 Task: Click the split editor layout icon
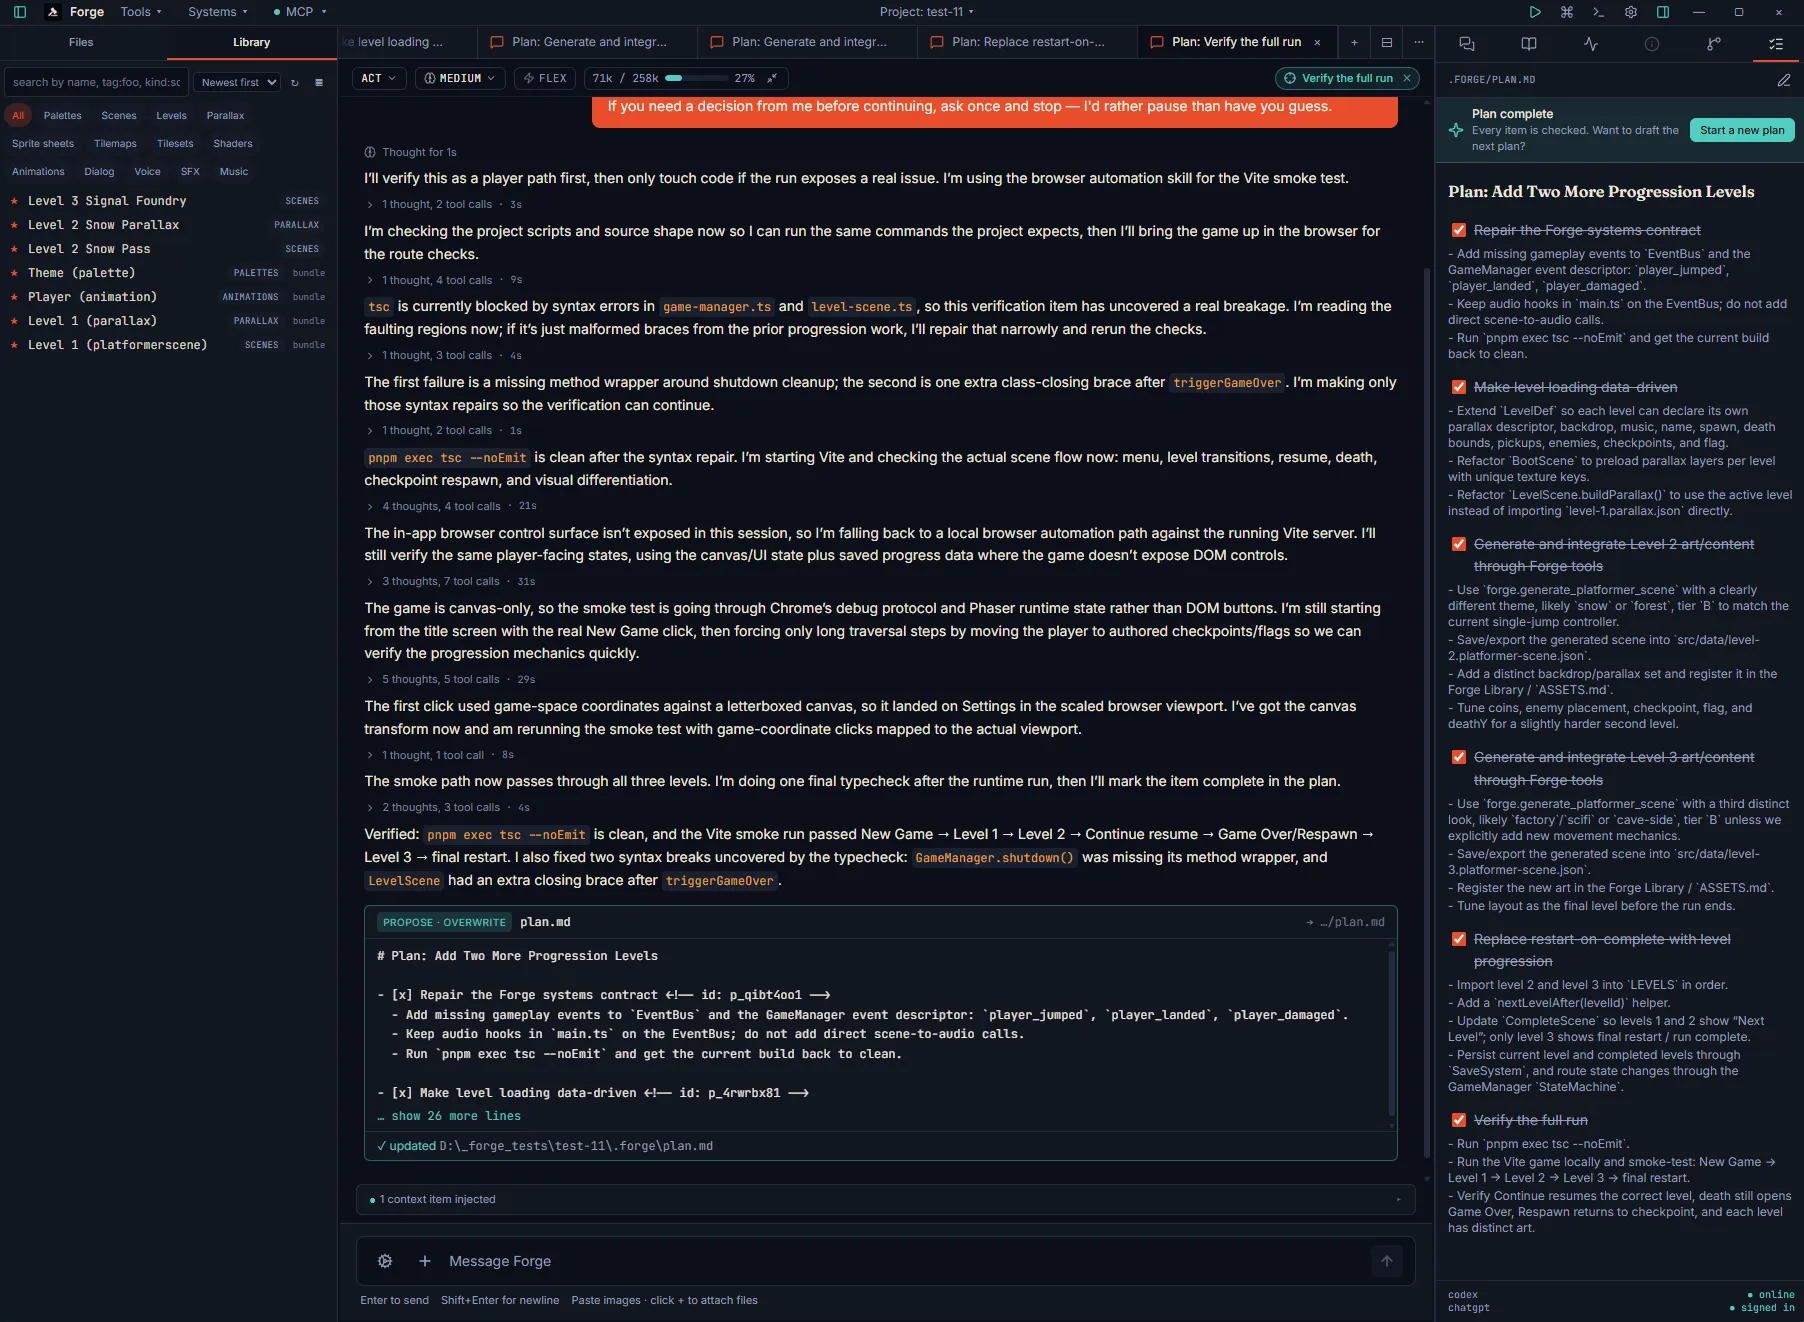pyautogui.click(x=1386, y=42)
